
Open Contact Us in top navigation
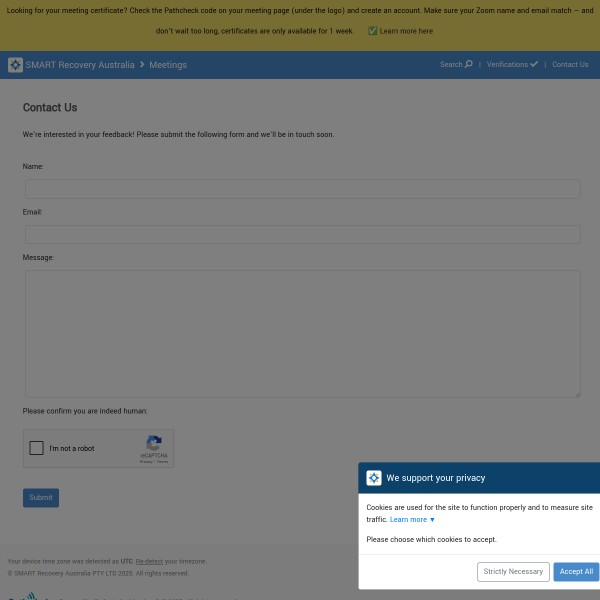[570, 65]
